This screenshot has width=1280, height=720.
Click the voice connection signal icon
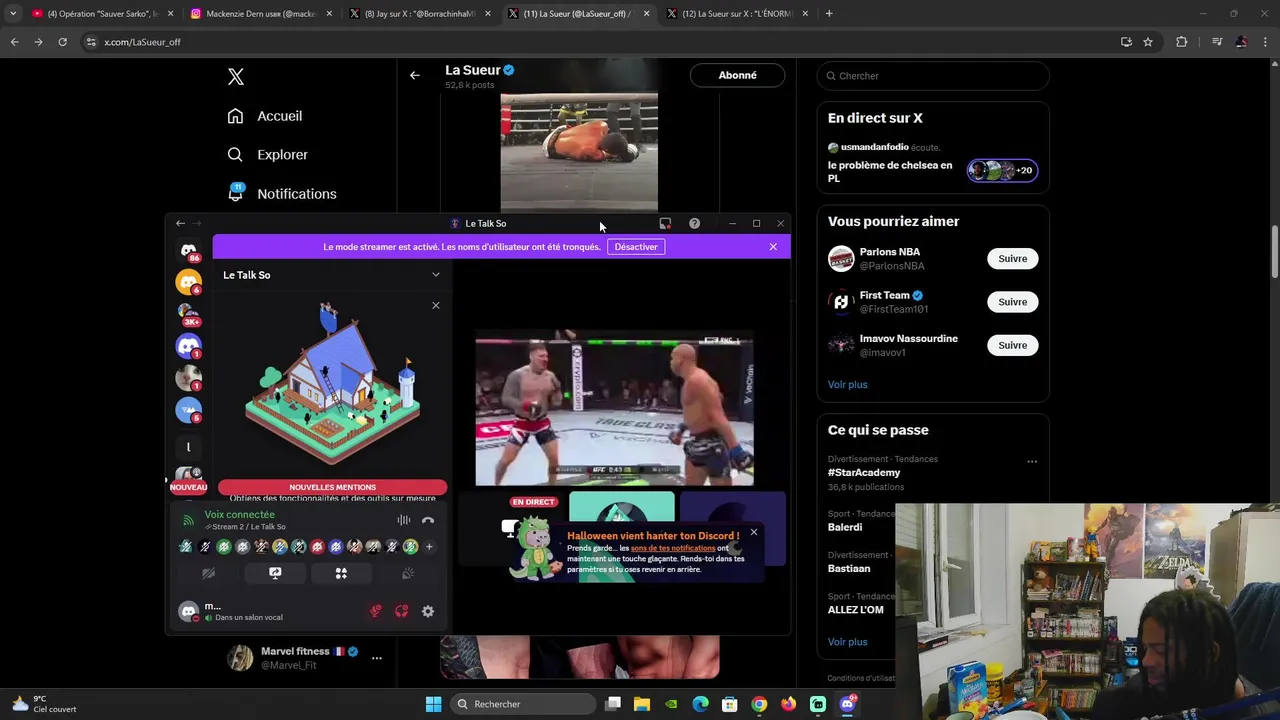tap(188, 520)
